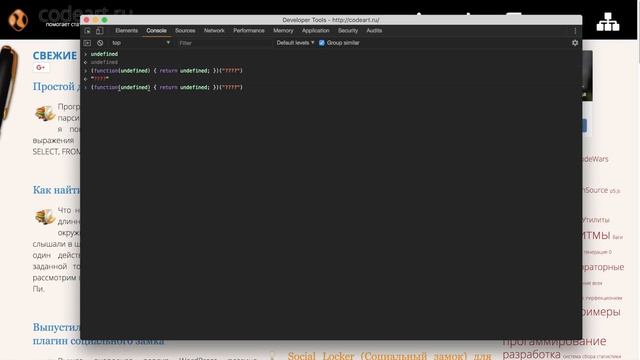This screenshot has width=640, height=360.
Task: Click the first article thumbnail image
Action: tap(45, 113)
